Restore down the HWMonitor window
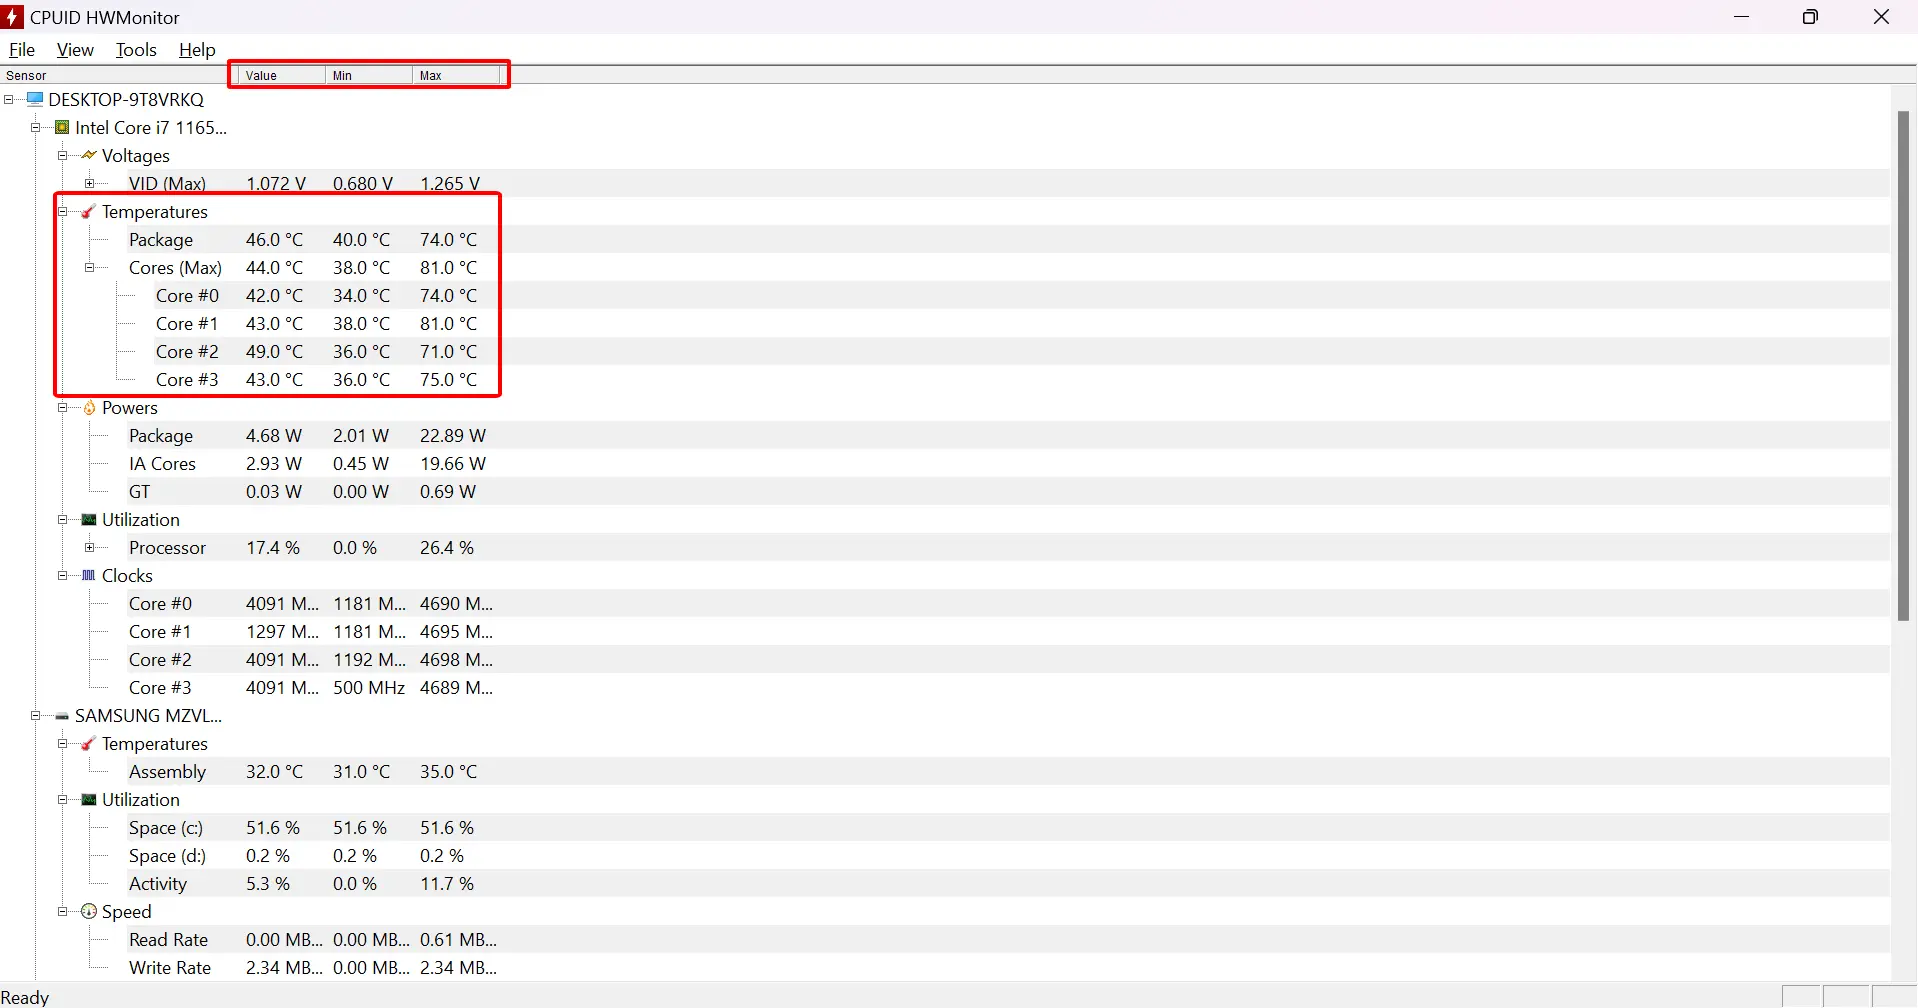Viewport: 1918px width, 1008px height. pyautogui.click(x=1810, y=17)
